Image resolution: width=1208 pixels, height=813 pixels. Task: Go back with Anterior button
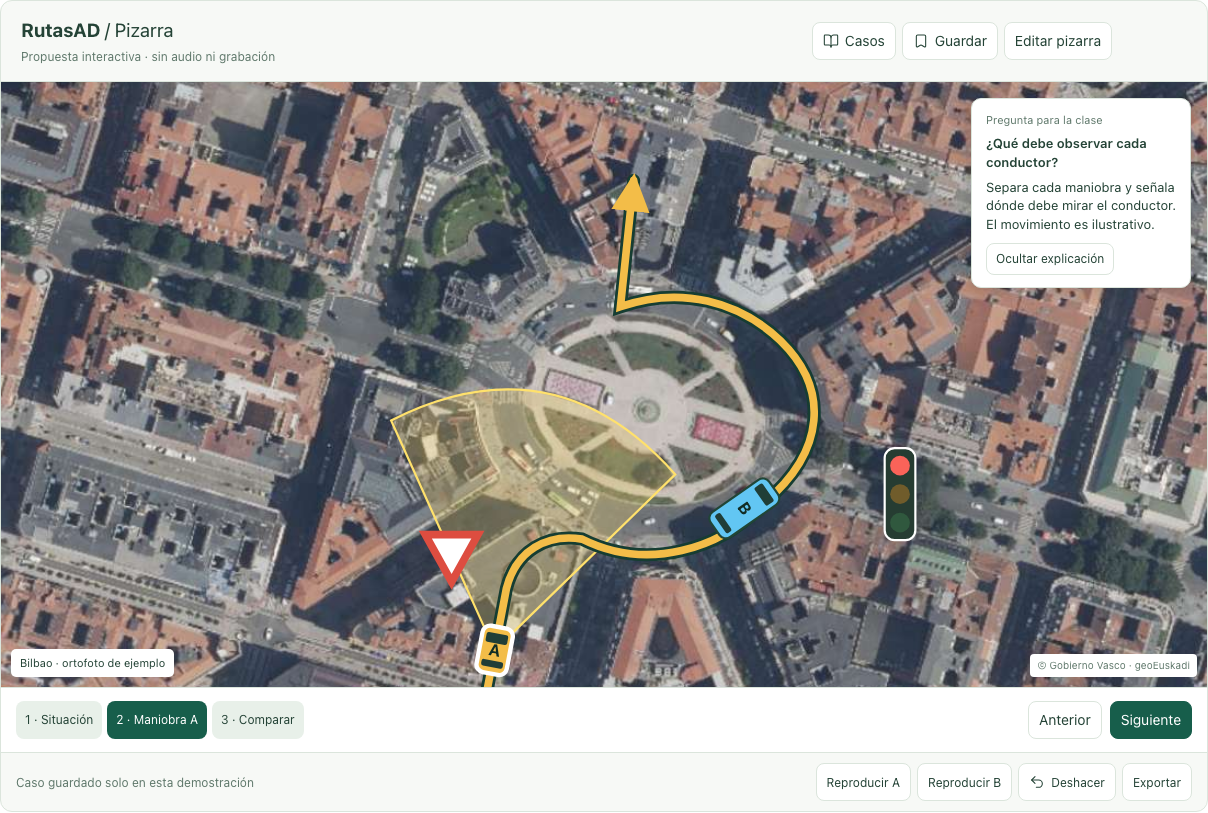point(1065,720)
